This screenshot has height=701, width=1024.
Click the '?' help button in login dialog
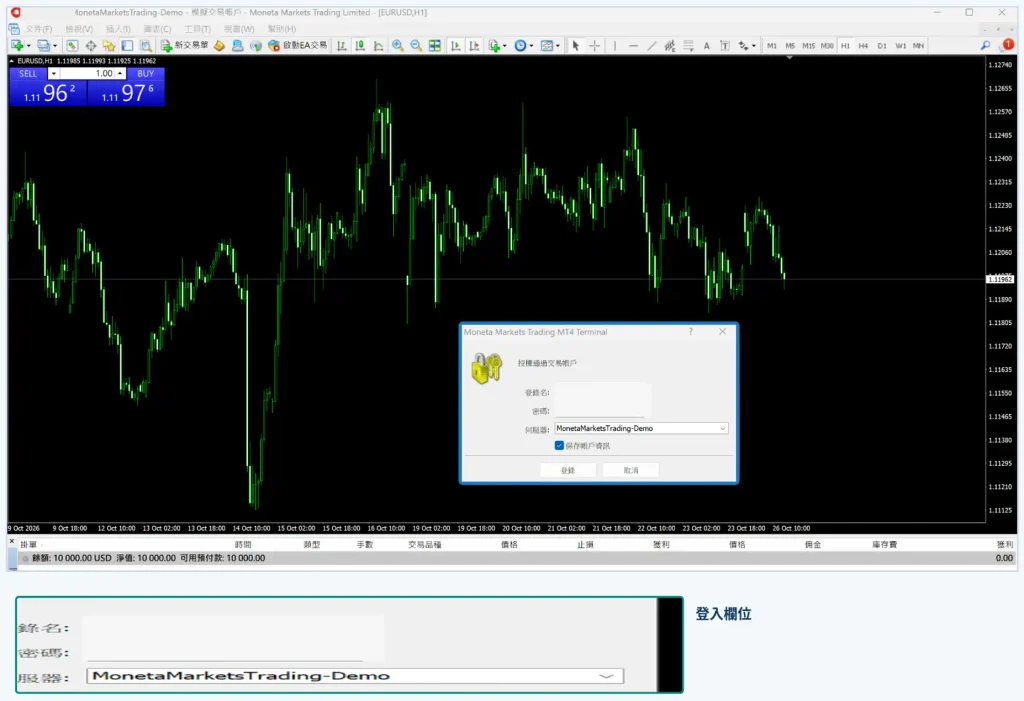coord(690,332)
